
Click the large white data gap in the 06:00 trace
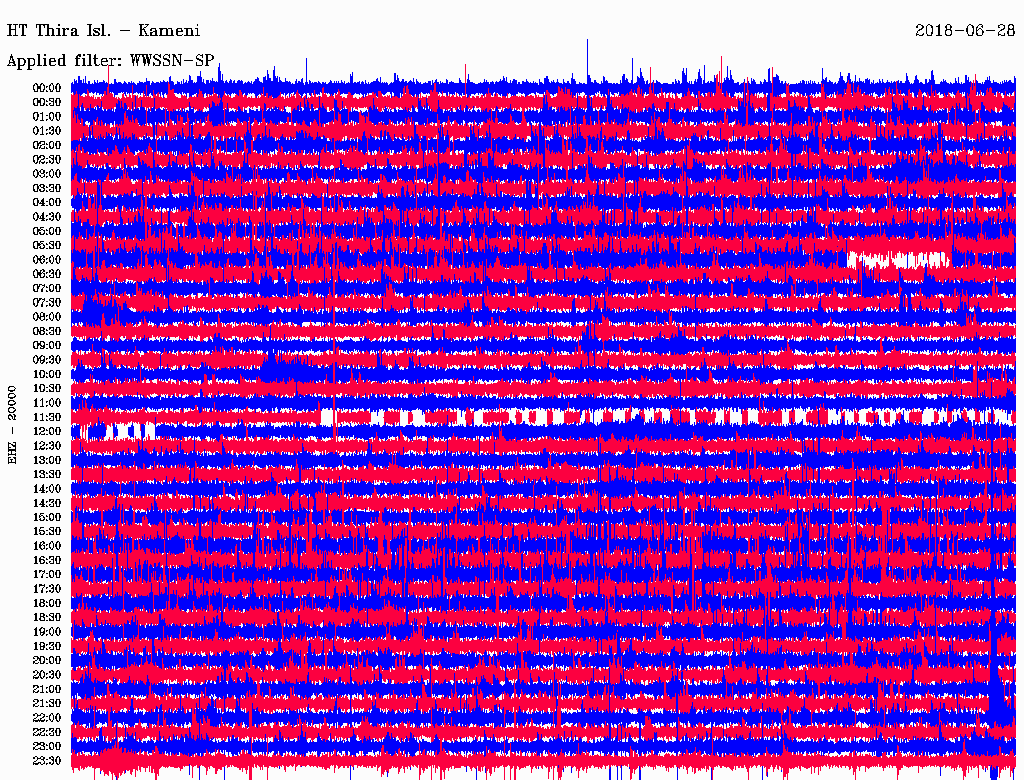click(x=897, y=260)
